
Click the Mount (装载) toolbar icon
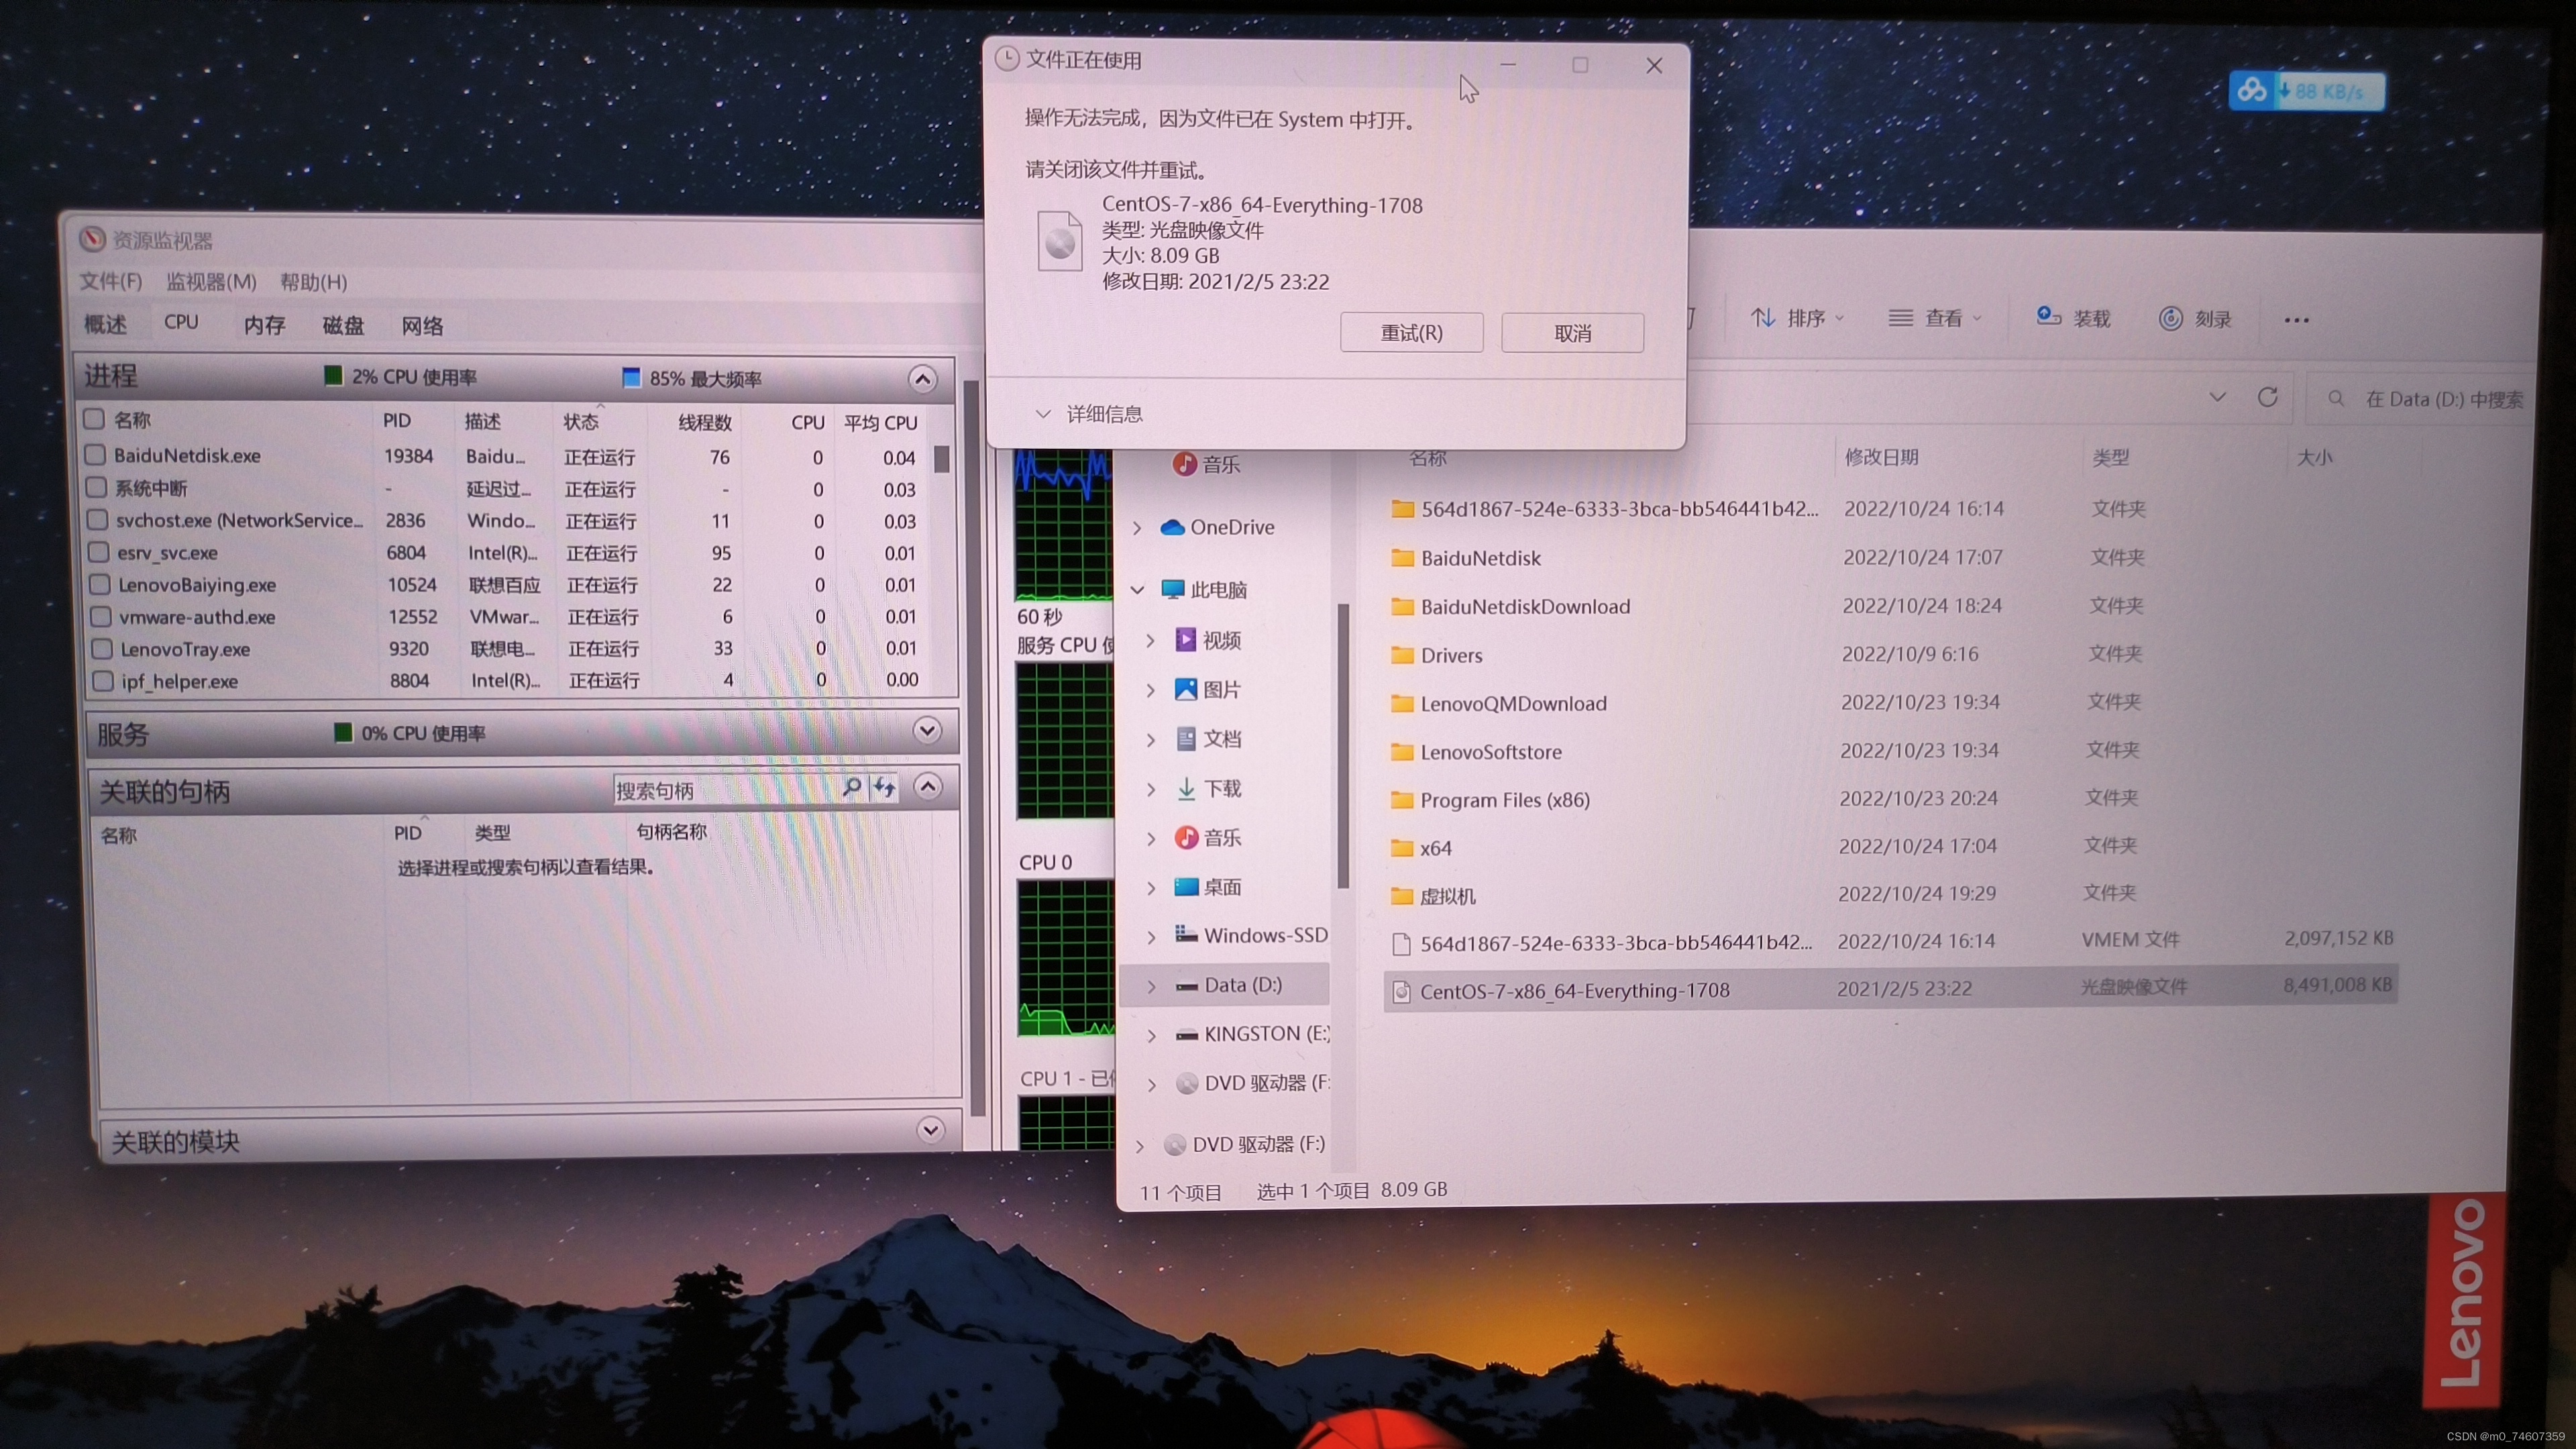[2048, 317]
